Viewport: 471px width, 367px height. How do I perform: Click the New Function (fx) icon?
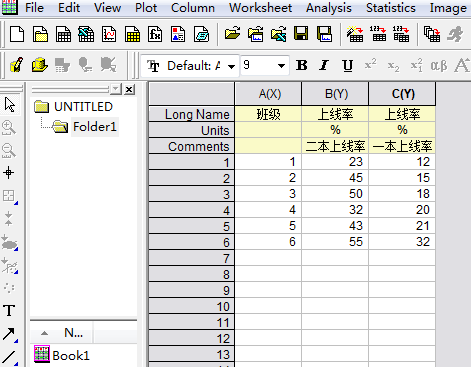155,34
